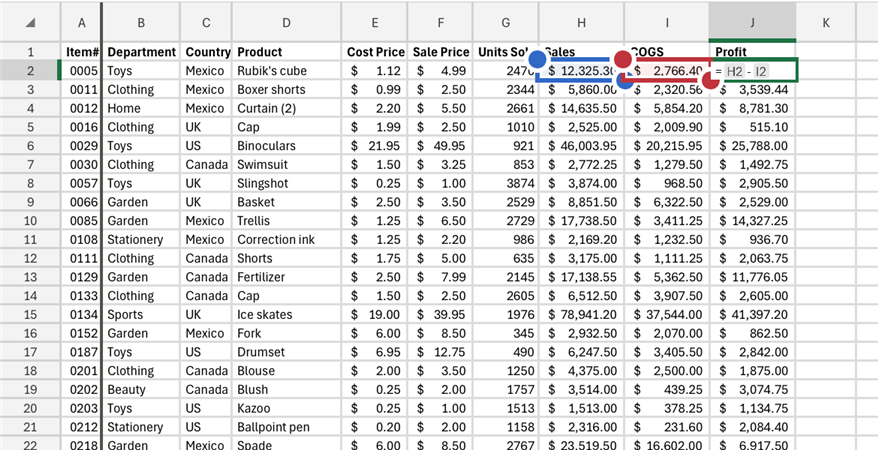Click the Product header cell
Screen dimensions: 878x450
[x=286, y=52]
